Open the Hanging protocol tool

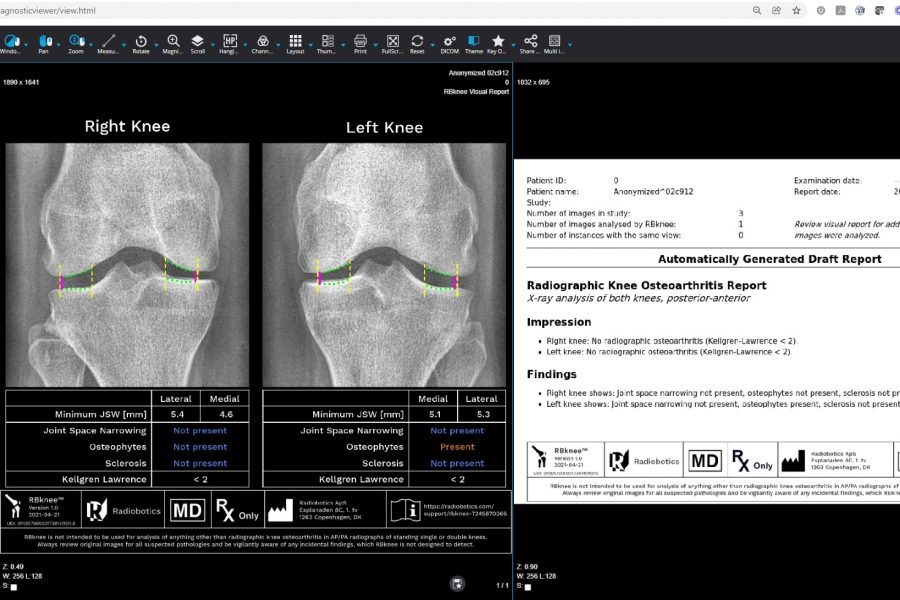pyautogui.click(x=230, y=41)
